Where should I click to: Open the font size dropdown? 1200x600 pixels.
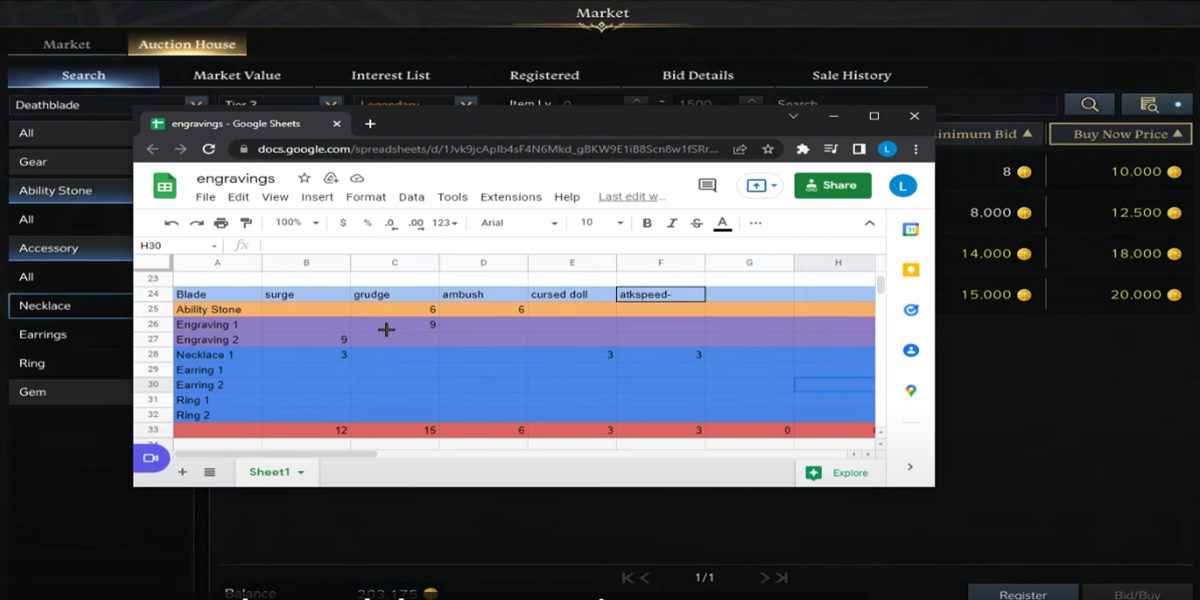click(x=601, y=223)
